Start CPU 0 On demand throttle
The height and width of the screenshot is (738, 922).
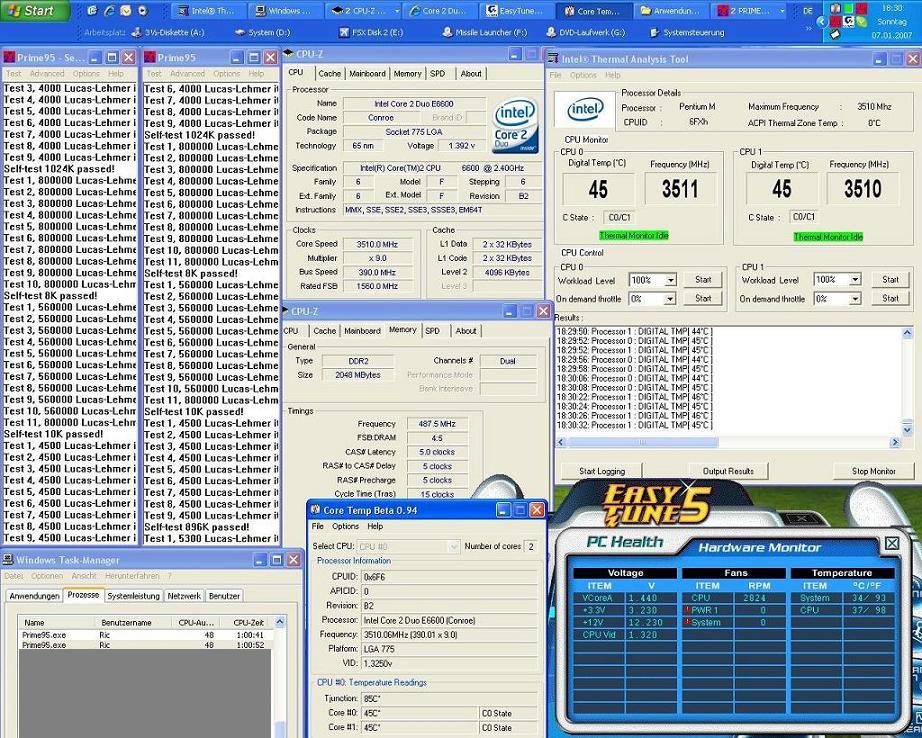point(703,298)
